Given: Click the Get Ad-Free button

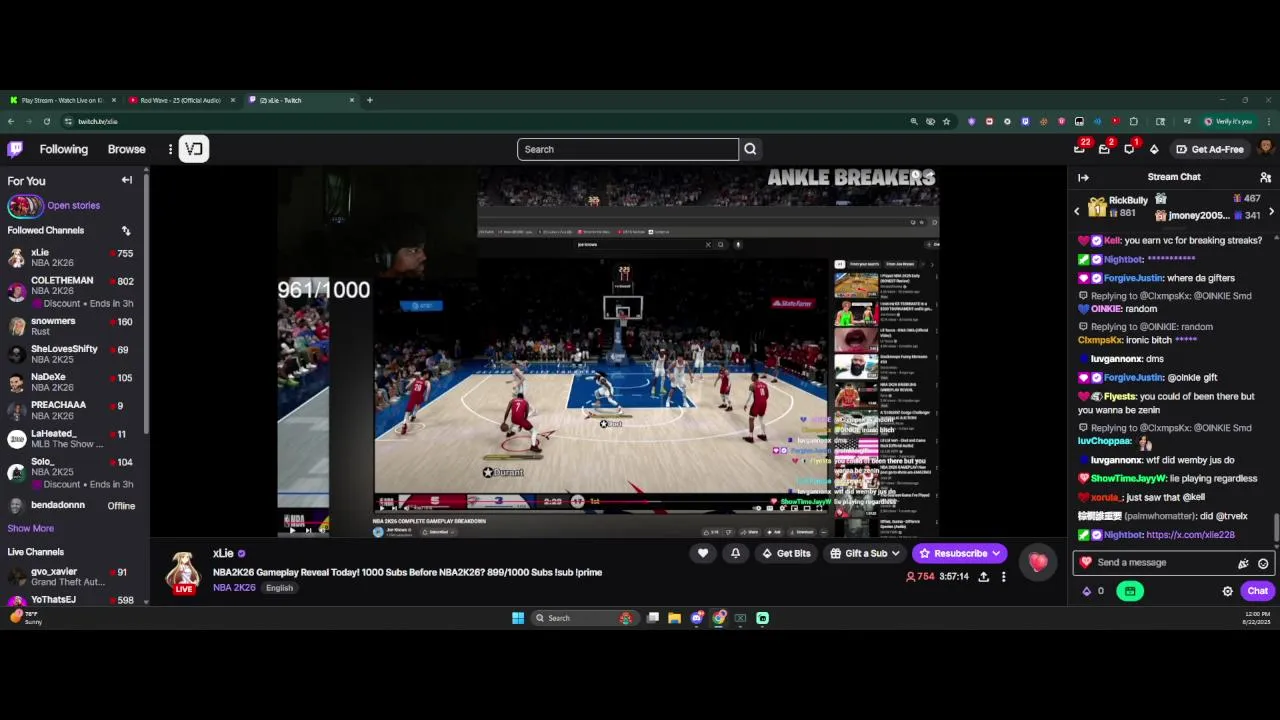Looking at the screenshot, I should point(1209,149).
